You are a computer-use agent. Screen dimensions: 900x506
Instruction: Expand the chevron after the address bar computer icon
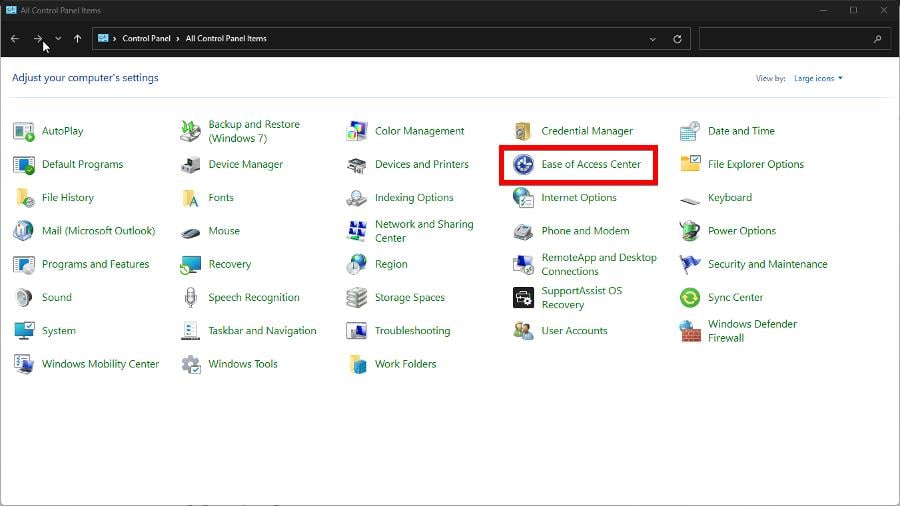[x=114, y=38]
